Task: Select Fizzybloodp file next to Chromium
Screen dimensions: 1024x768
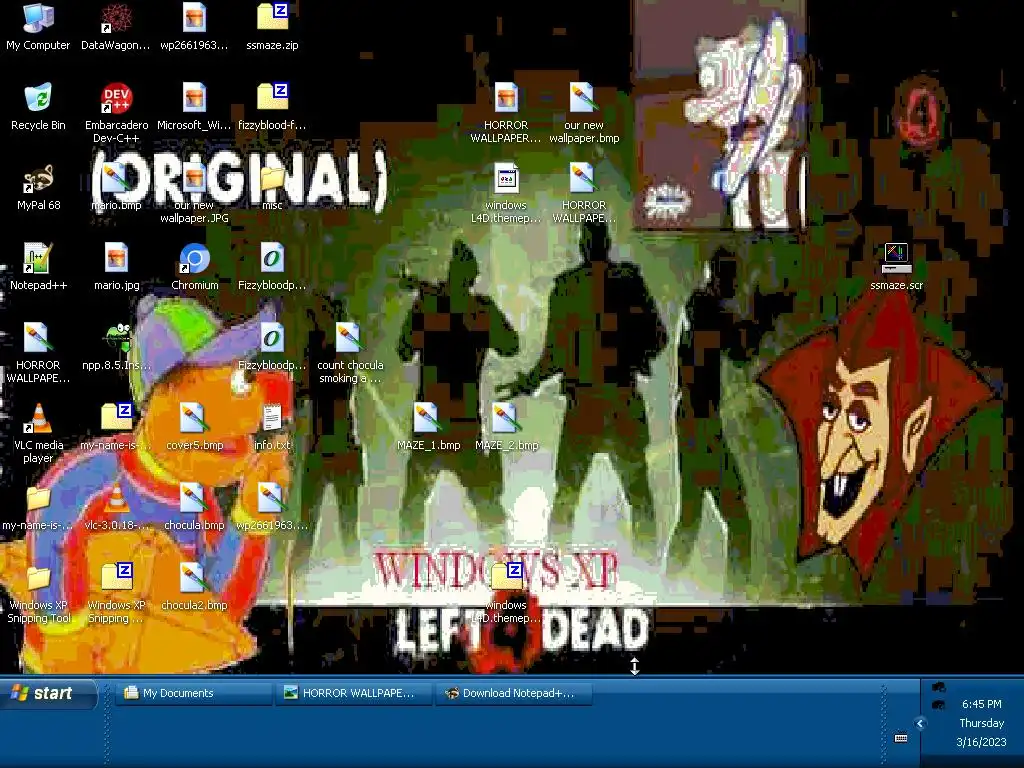Action: [x=272, y=258]
